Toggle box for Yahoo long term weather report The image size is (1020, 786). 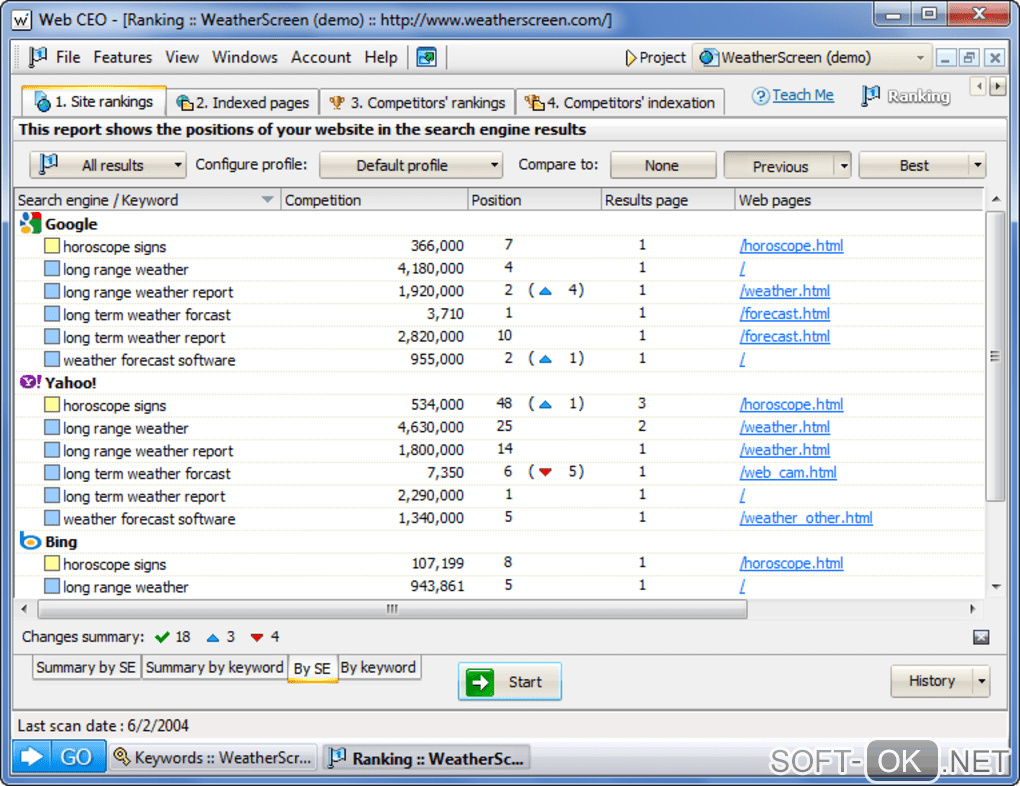pos(52,496)
